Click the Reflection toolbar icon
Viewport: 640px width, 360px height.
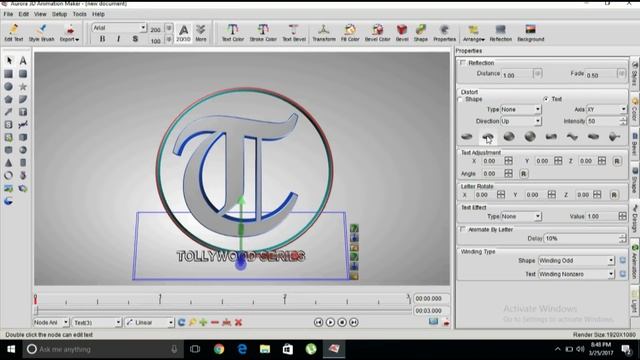coord(500,33)
